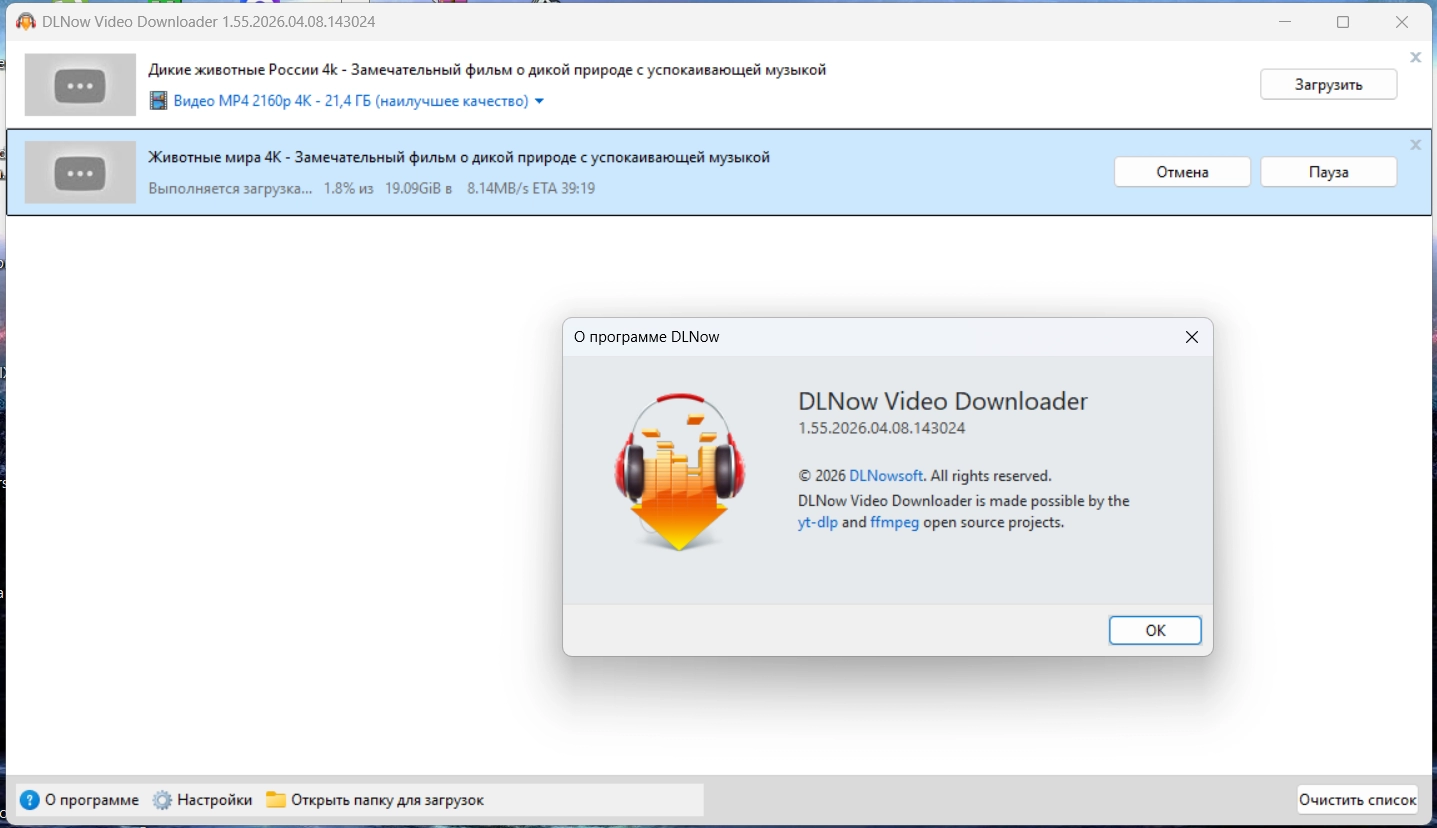Click the film icon beside Видео MP4 format

click(x=158, y=101)
